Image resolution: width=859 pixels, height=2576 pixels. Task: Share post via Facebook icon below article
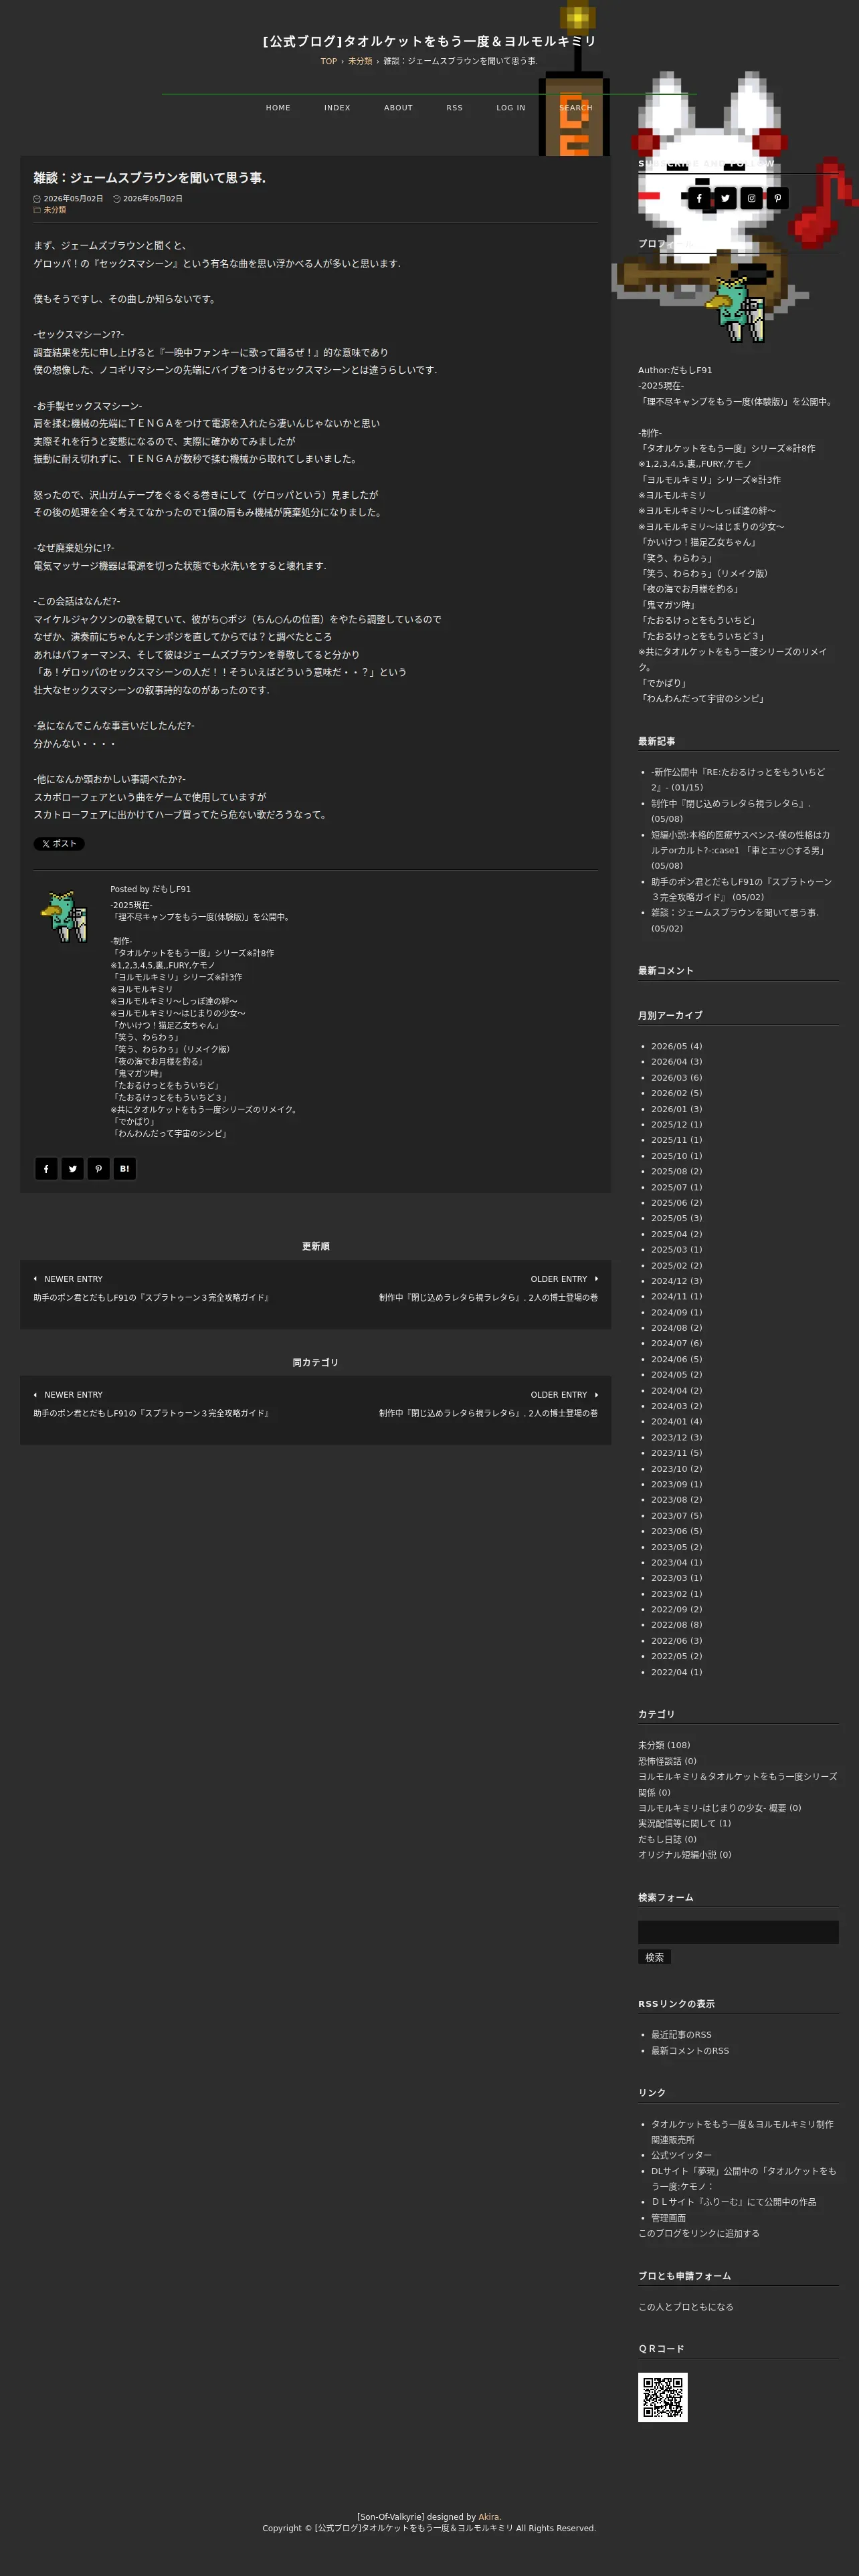(x=46, y=1168)
